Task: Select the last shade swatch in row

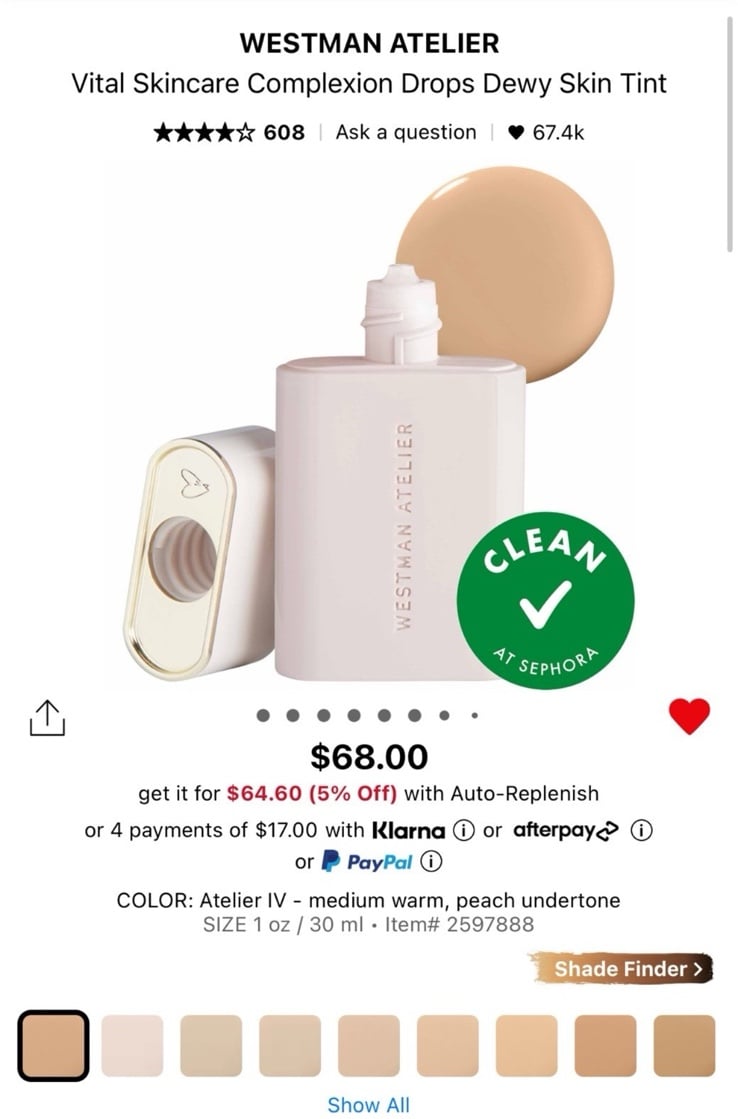Action: pyautogui.click(x=684, y=1045)
